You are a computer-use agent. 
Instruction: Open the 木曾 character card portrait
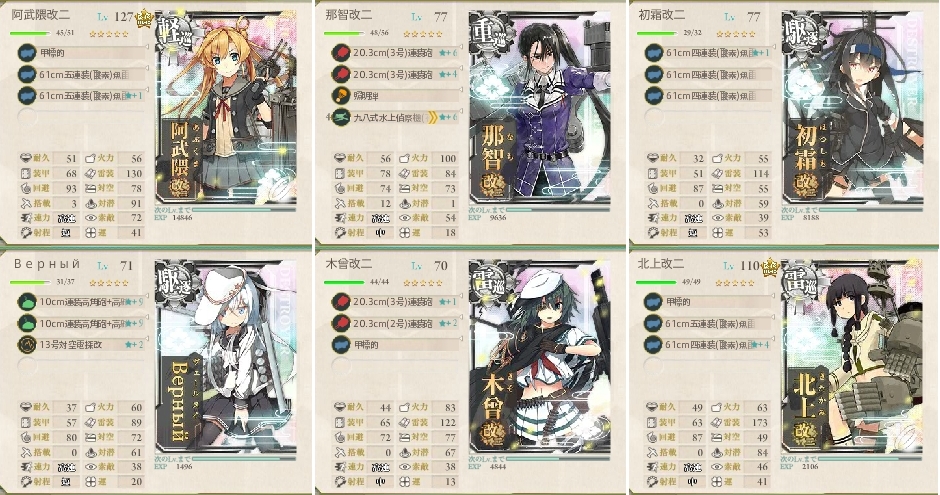(539, 358)
